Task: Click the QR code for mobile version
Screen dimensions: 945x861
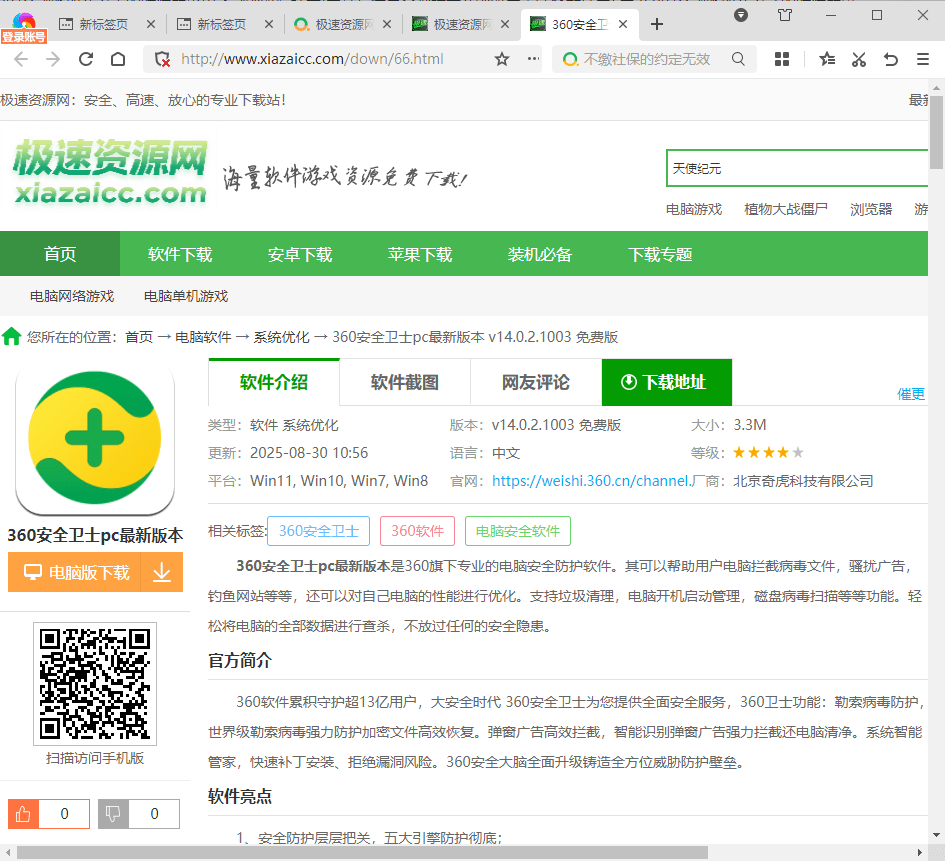Action: pos(95,683)
